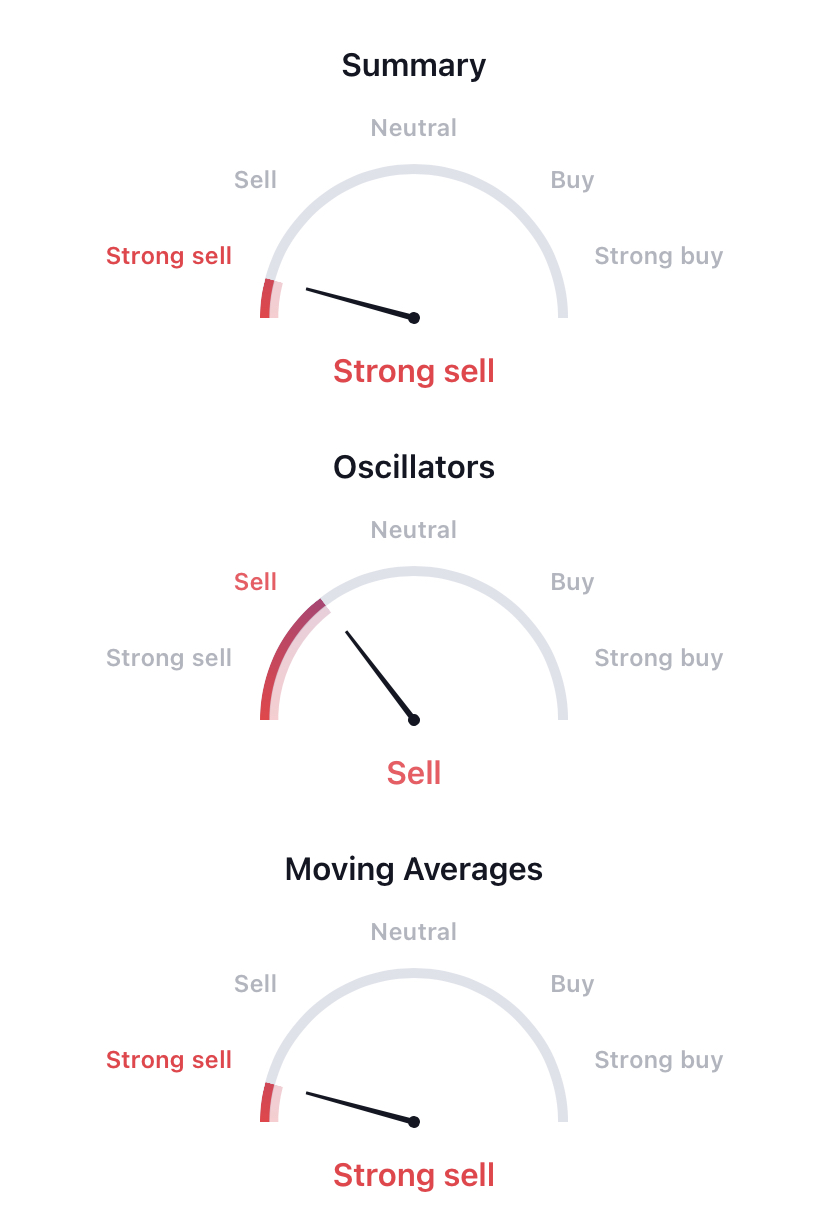This screenshot has width=824, height=1216.
Task: Click the Summary gauge needle pivot dot
Action: pos(414,318)
